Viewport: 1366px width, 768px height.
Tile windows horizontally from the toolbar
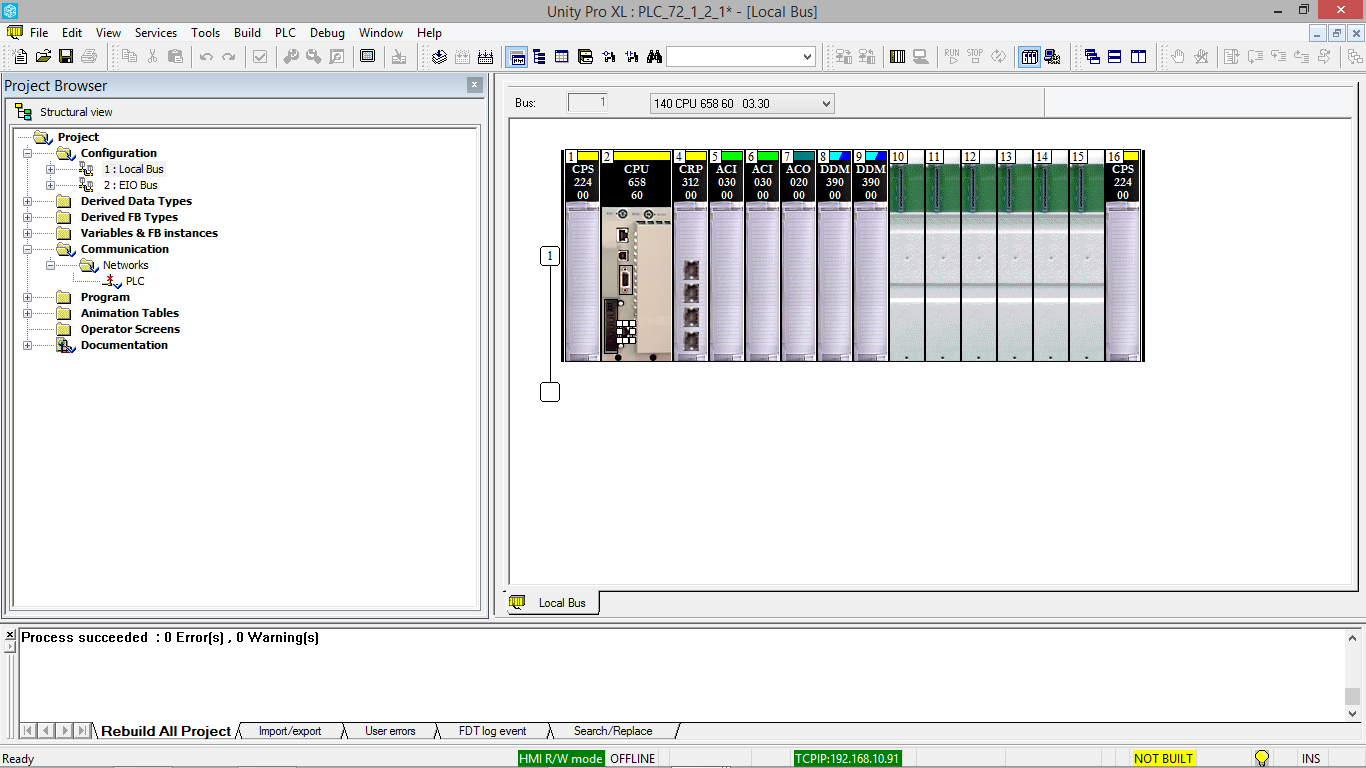[1113, 57]
